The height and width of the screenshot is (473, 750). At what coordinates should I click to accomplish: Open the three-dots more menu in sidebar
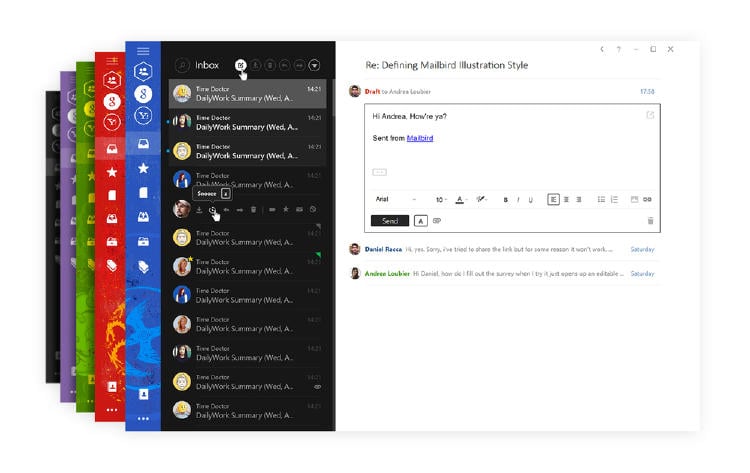143,418
